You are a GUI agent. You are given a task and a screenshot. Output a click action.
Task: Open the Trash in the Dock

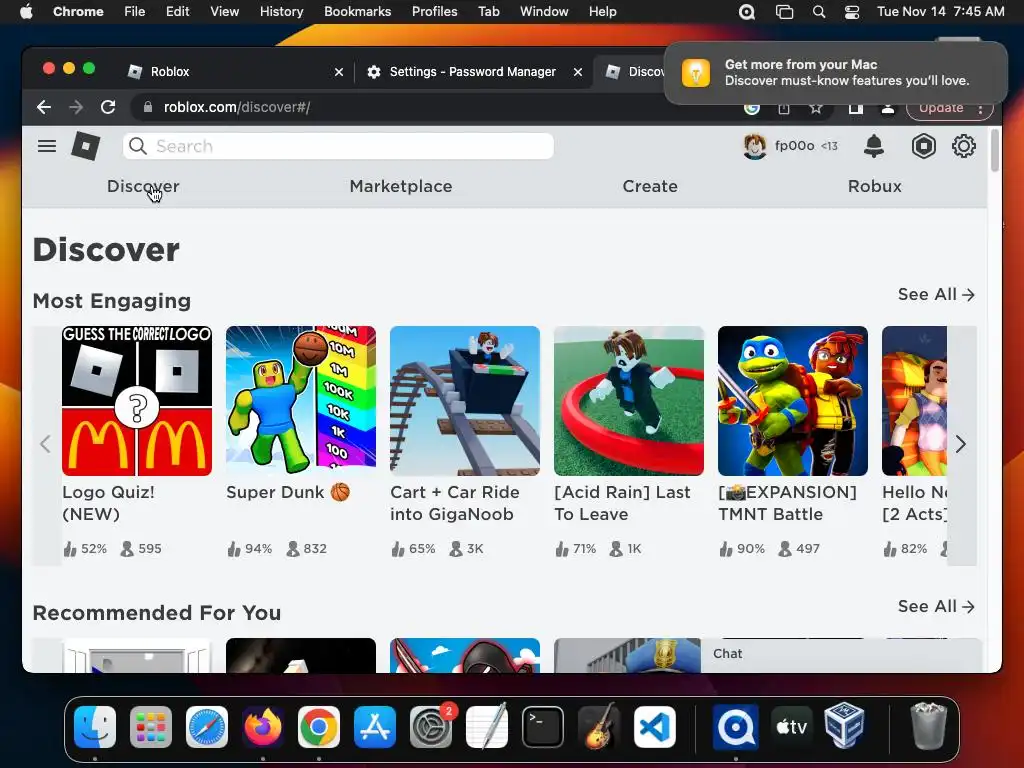pyautogui.click(x=928, y=726)
